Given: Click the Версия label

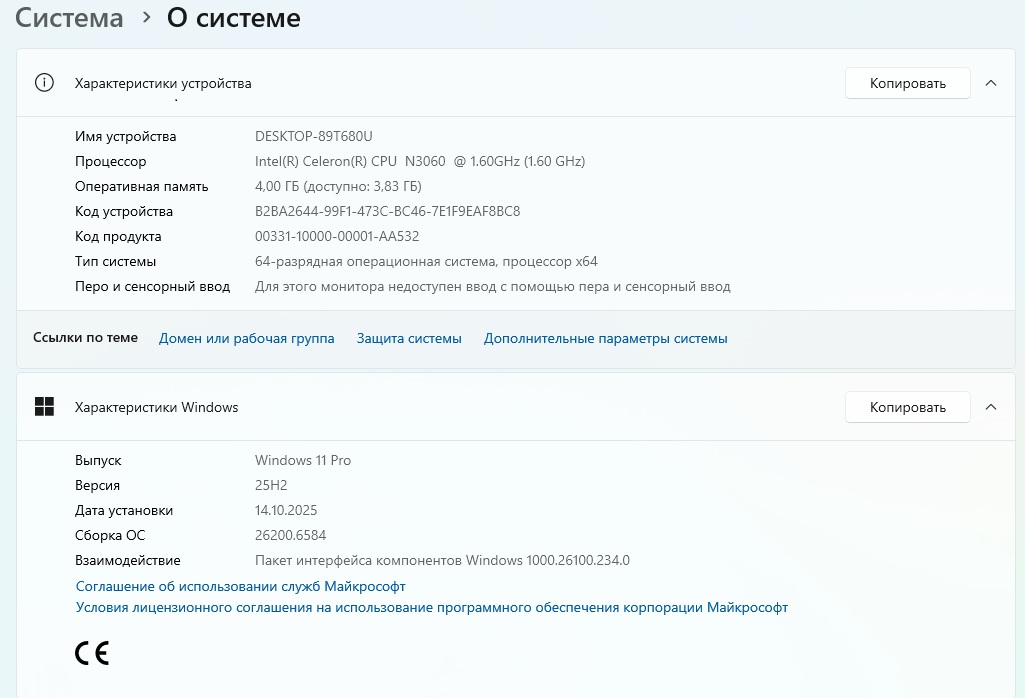Looking at the screenshot, I should tap(97, 485).
